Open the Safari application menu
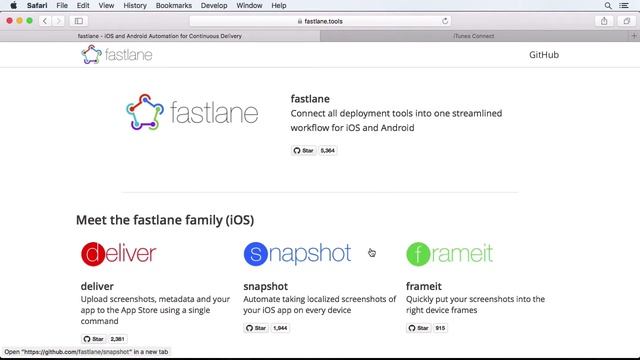640x360 pixels. pyautogui.click(x=37, y=6)
